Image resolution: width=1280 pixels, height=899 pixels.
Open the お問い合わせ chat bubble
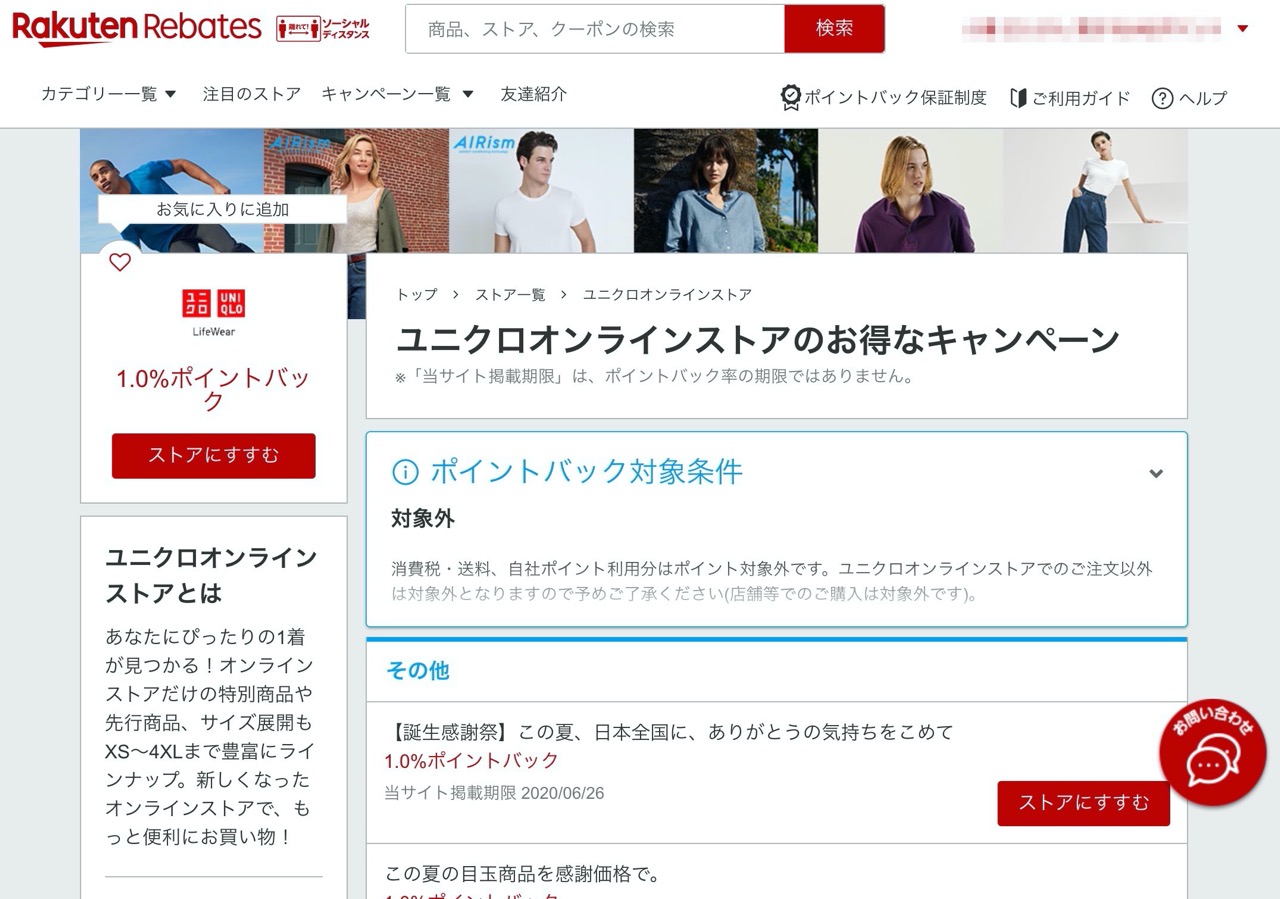point(1212,753)
